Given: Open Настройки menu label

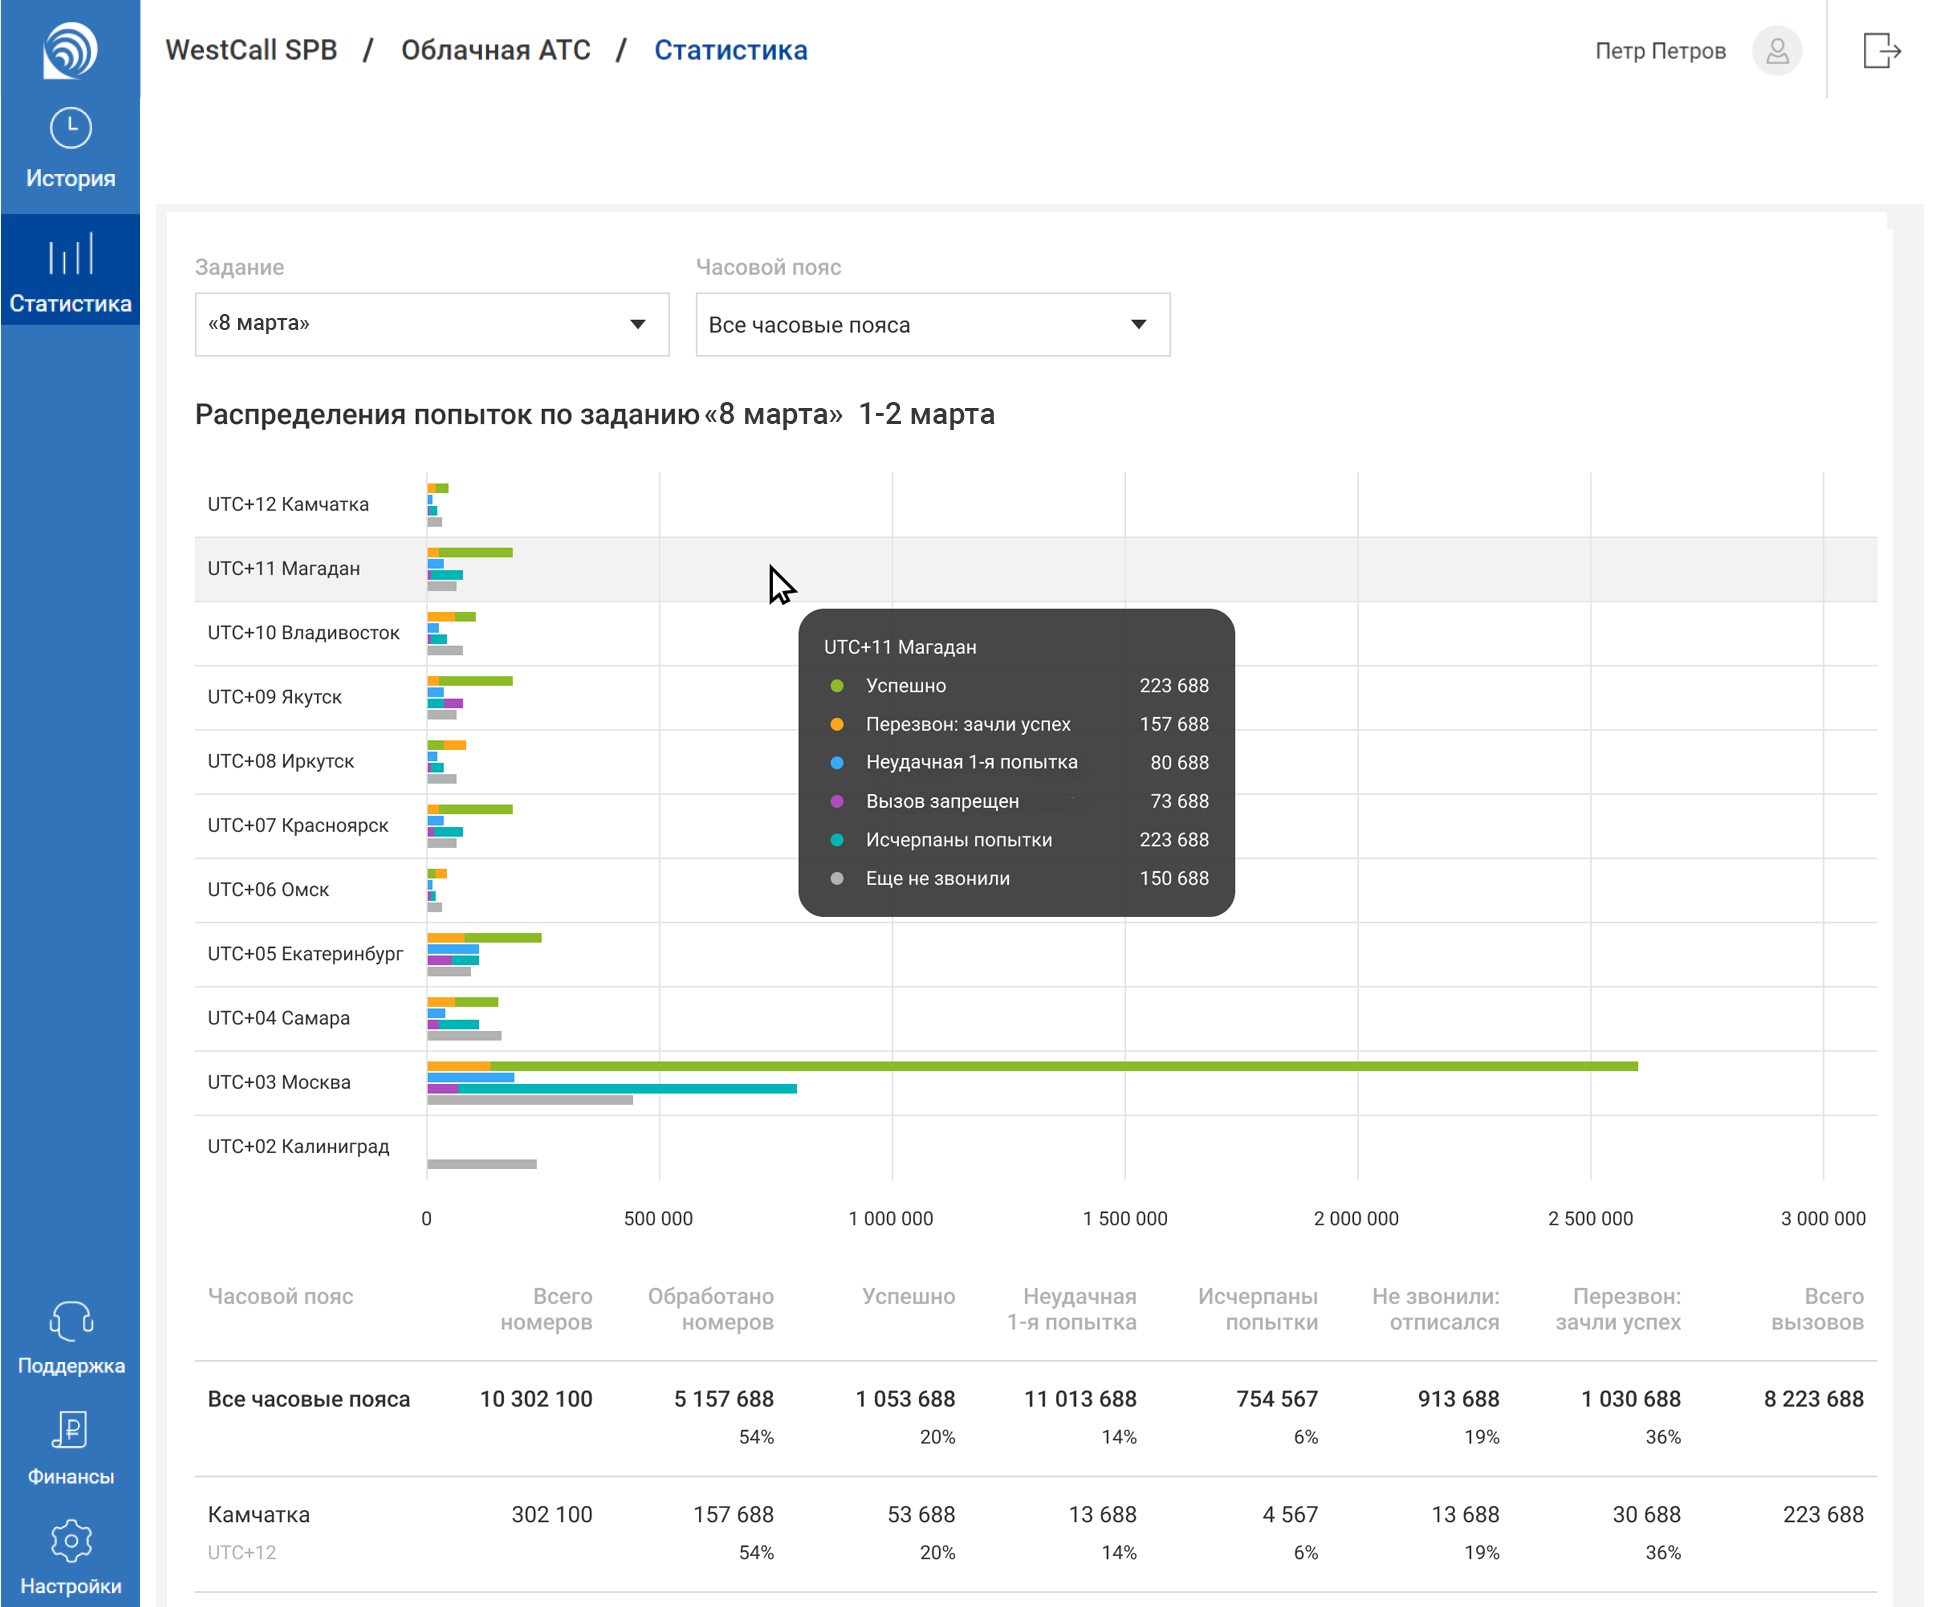Looking at the screenshot, I should [70, 1586].
